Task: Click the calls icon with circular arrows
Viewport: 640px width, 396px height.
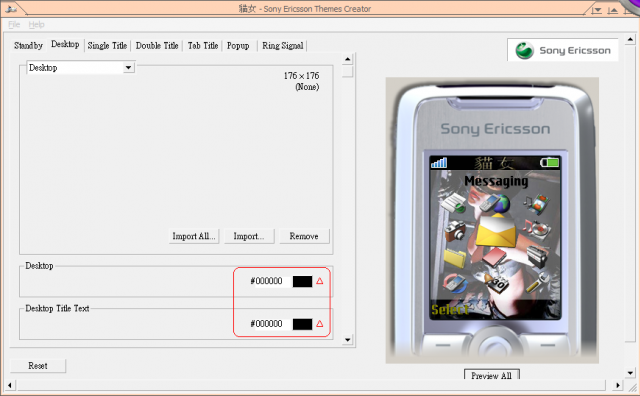Action: coord(455,283)
